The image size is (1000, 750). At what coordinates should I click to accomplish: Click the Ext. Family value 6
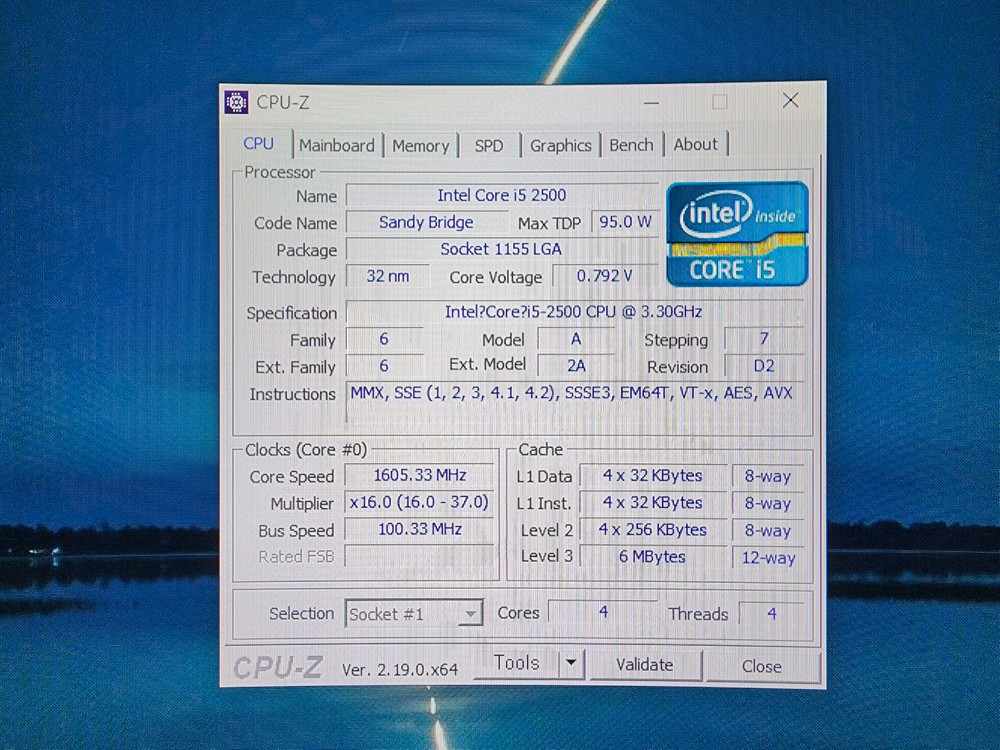[384, 365]
